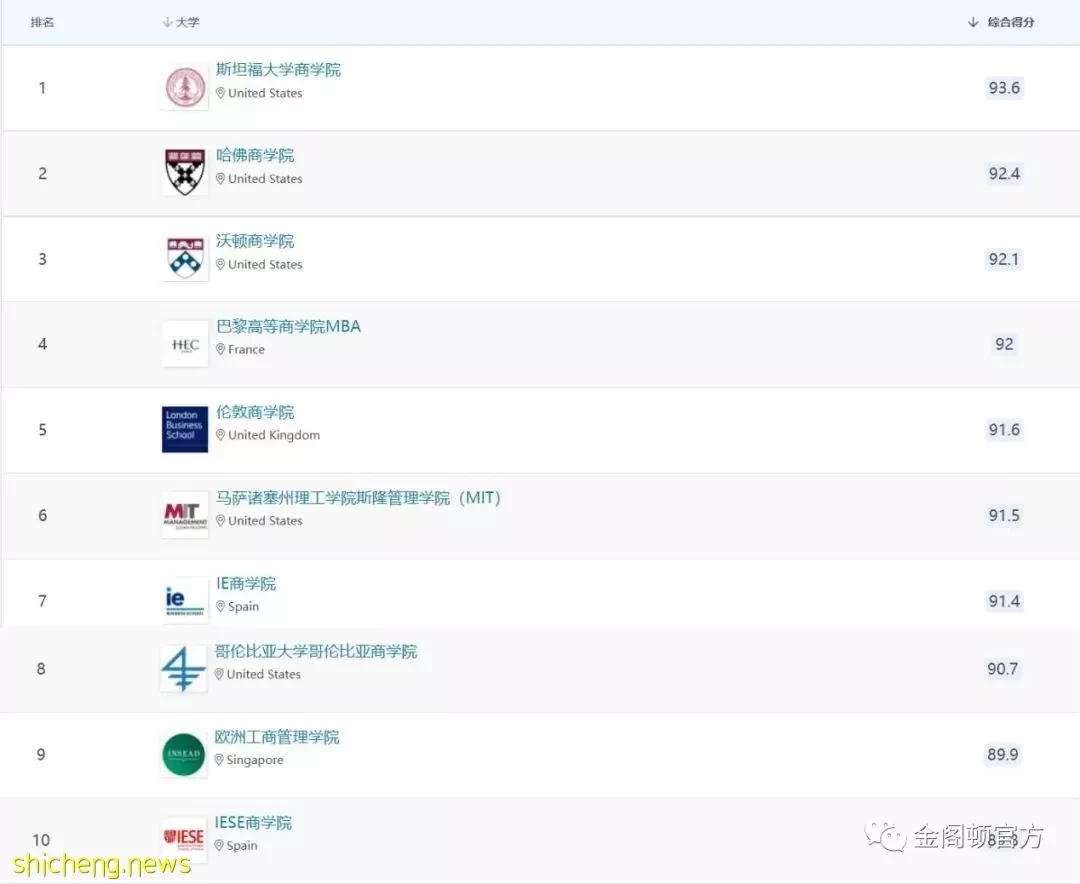
Task: Click the Harvard Business School shield logo
Action: (x=185, y=172)
